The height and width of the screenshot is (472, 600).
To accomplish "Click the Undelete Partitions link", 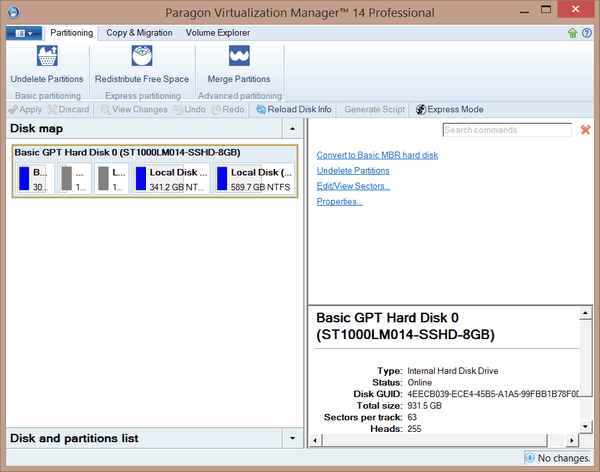I will pos(353,171).
